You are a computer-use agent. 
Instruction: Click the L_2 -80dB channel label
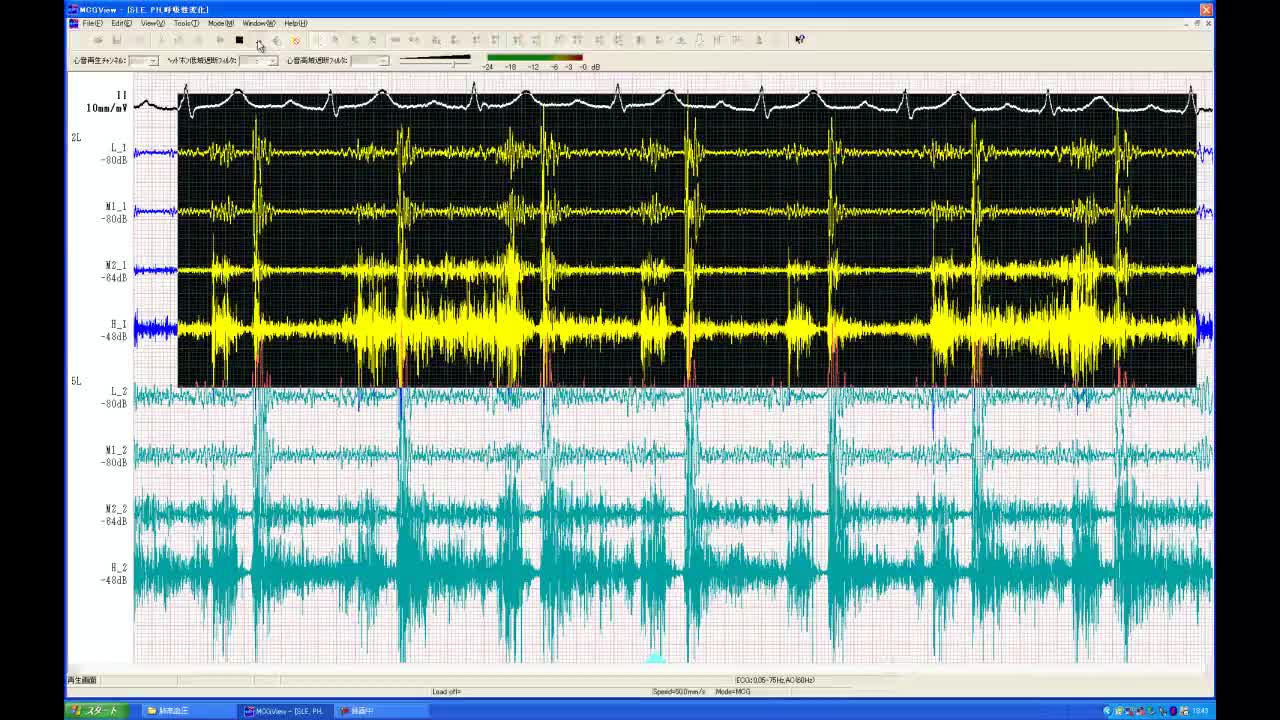pos(117,397)
